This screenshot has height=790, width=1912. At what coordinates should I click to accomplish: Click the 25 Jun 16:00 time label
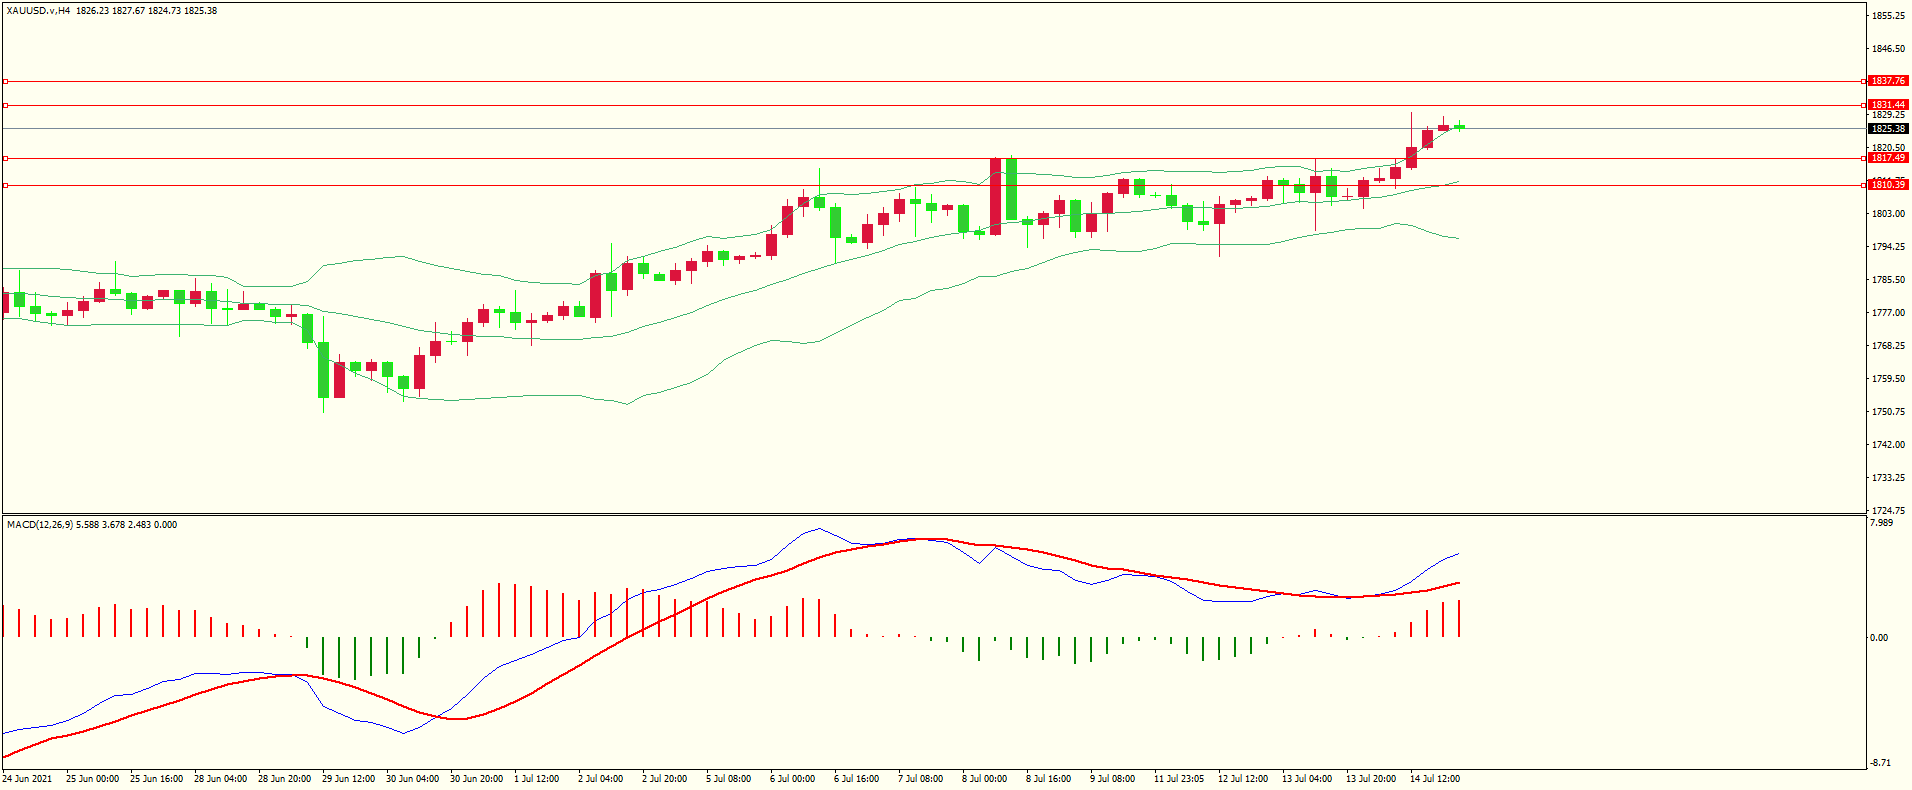point(156,779)
